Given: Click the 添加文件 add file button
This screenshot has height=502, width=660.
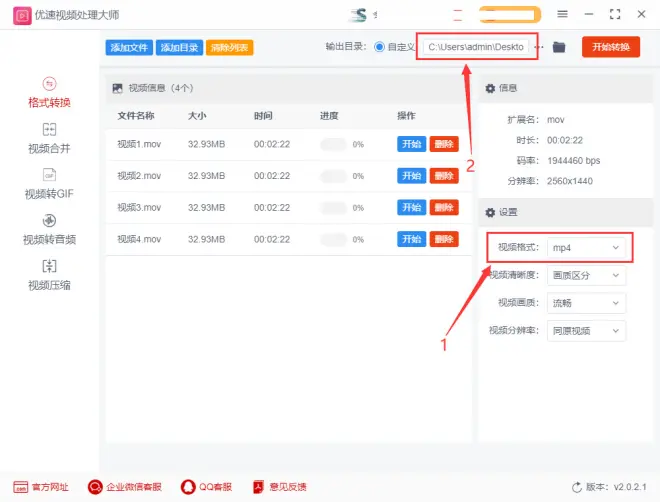Looking at the screenshot, I should click(x=129, y=47).
